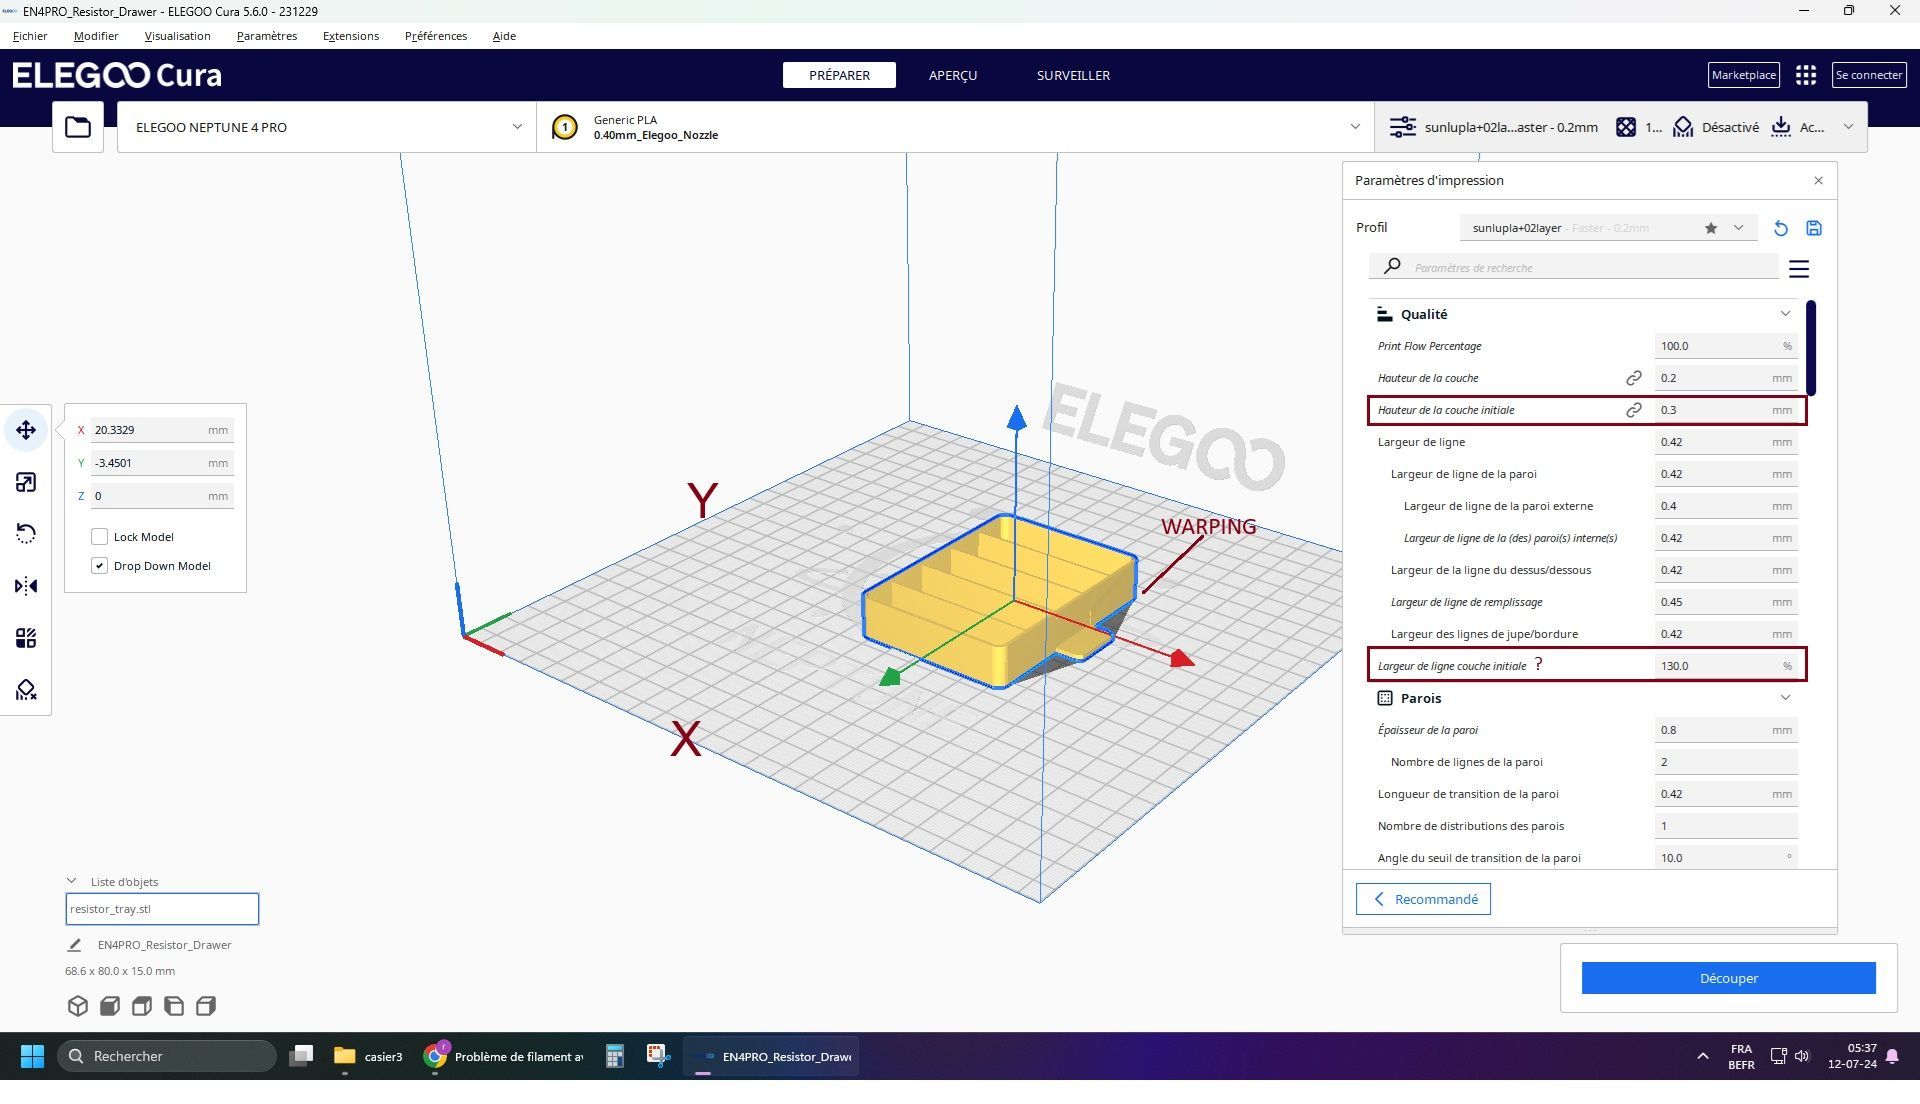Open the Support Blocker tool
1920x1104 pixels.
(x=26, y=690)
